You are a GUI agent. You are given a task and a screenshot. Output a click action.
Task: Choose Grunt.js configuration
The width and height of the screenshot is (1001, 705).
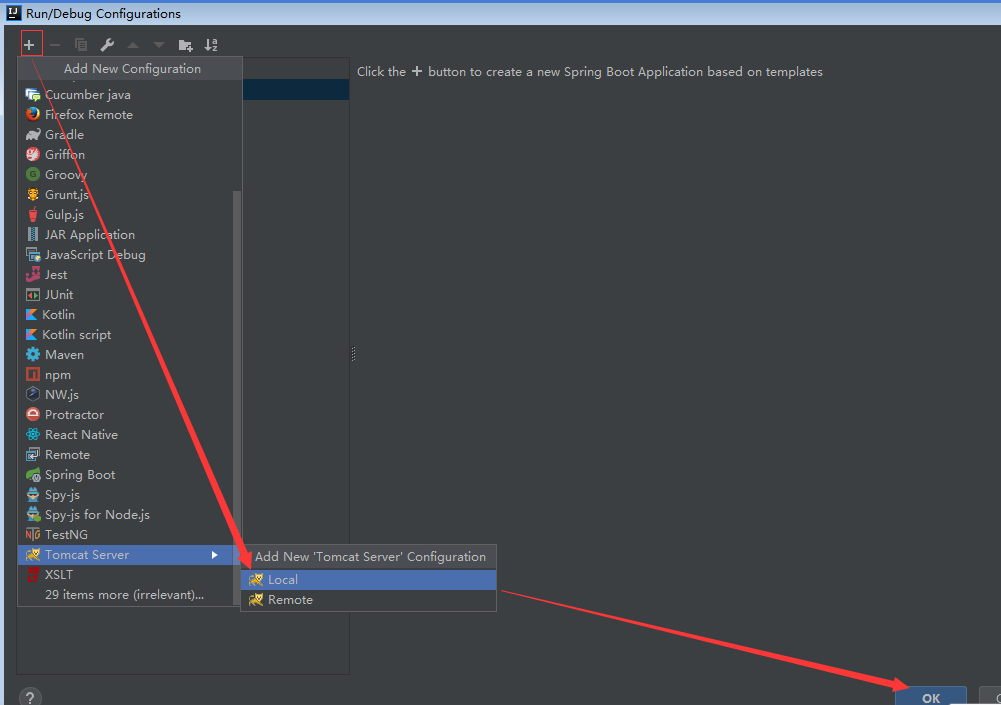126,194
